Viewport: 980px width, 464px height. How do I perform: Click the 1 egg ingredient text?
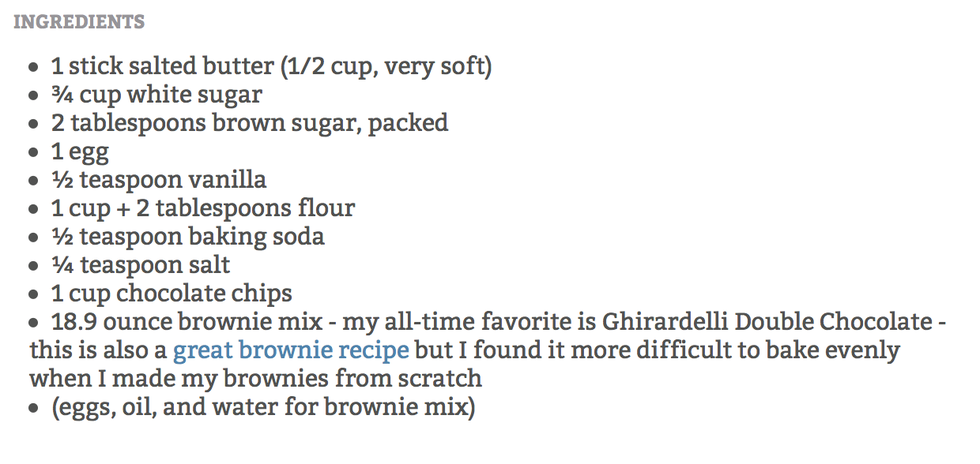point(80,153)
